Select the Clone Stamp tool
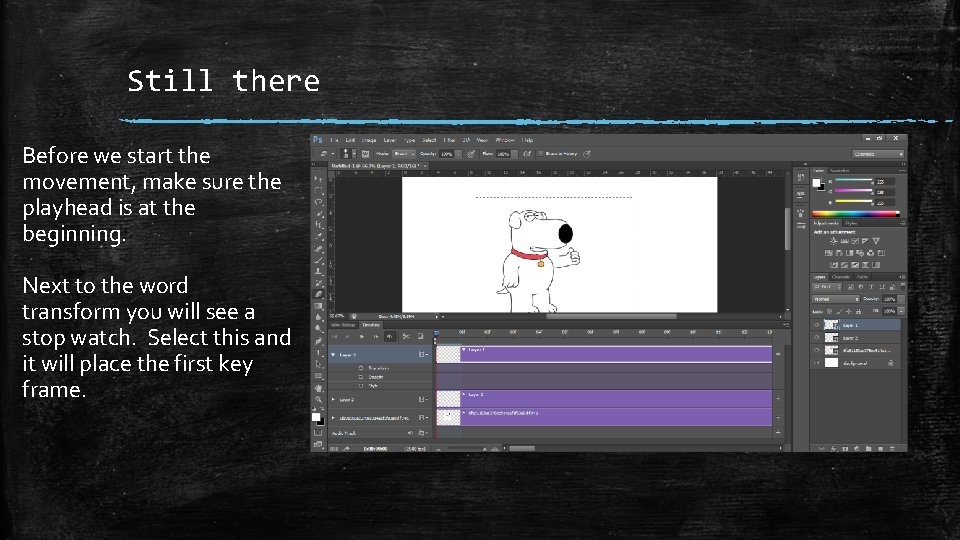This screenshot has height=540, width=960. tap(319, 271)
